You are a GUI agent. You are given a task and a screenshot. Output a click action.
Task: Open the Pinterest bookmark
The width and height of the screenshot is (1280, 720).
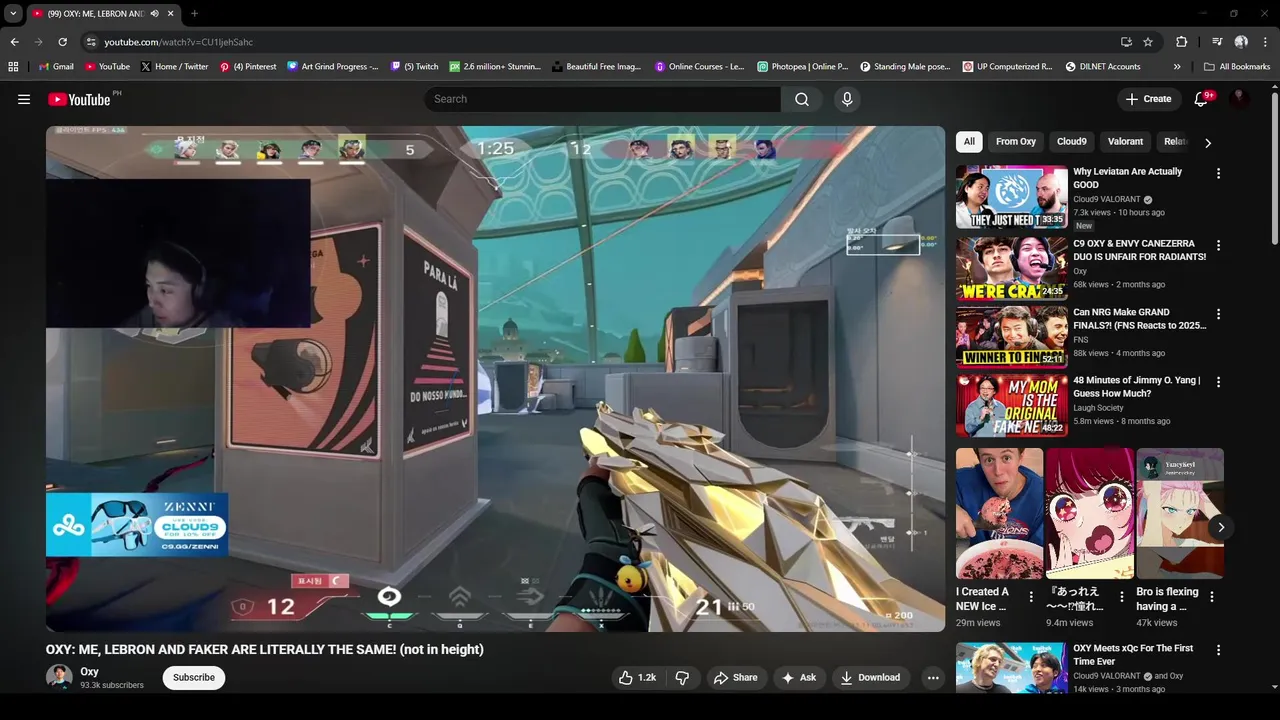[248, 67]
